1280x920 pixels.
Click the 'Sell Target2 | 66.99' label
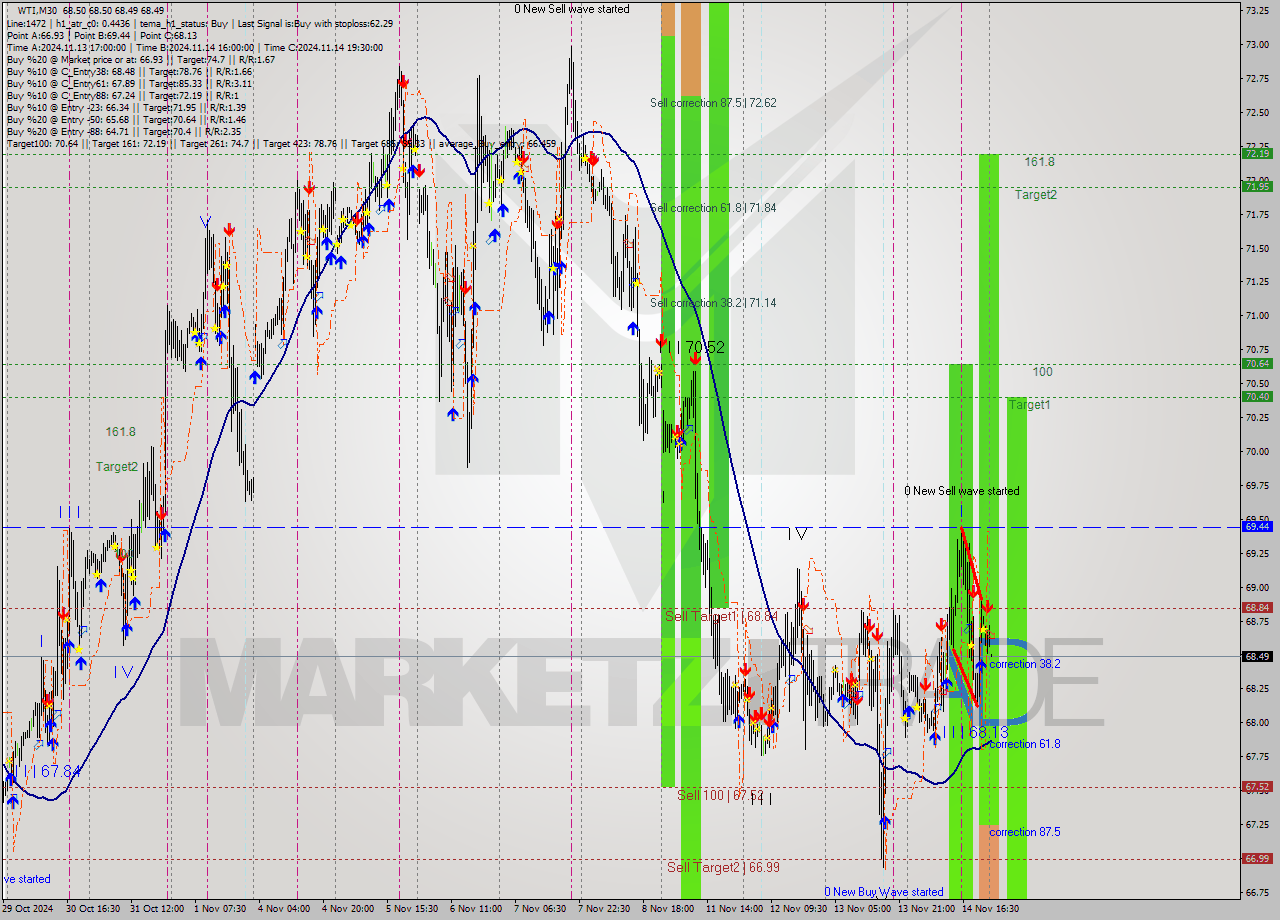pos(723,867)
